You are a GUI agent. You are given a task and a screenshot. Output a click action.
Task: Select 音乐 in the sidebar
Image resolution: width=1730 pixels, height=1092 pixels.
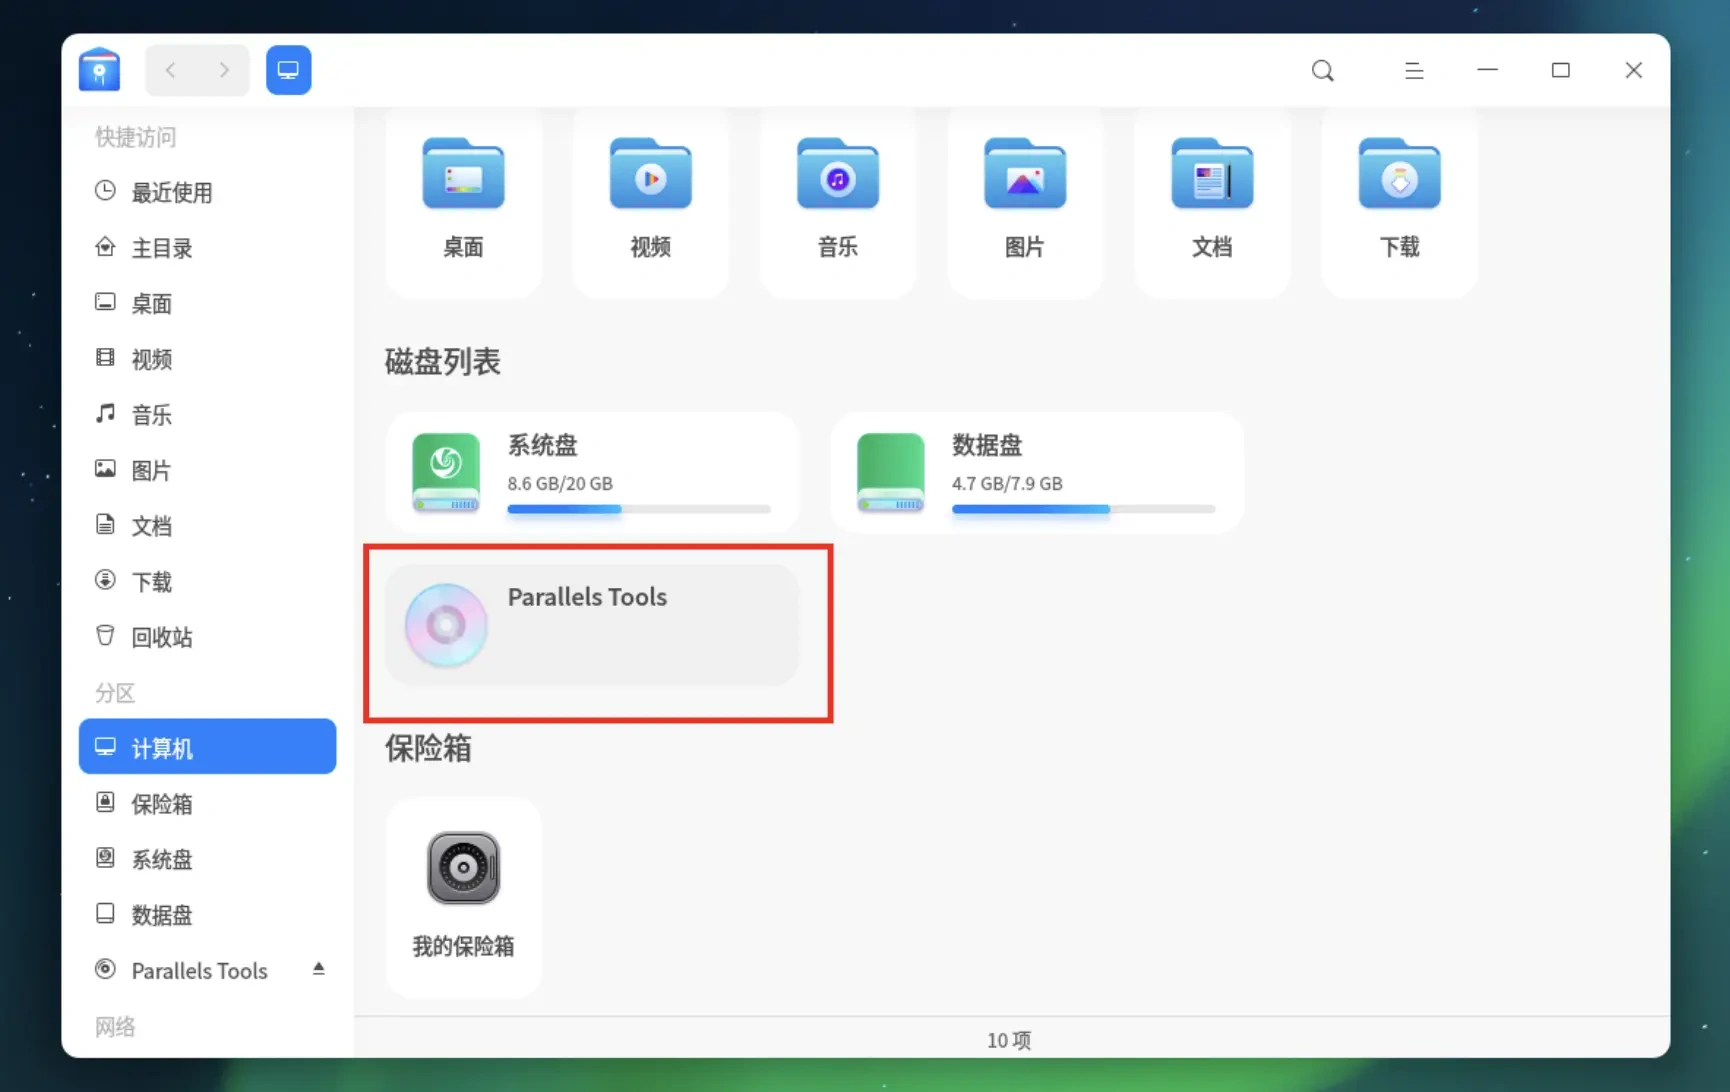tap(207, 415)
